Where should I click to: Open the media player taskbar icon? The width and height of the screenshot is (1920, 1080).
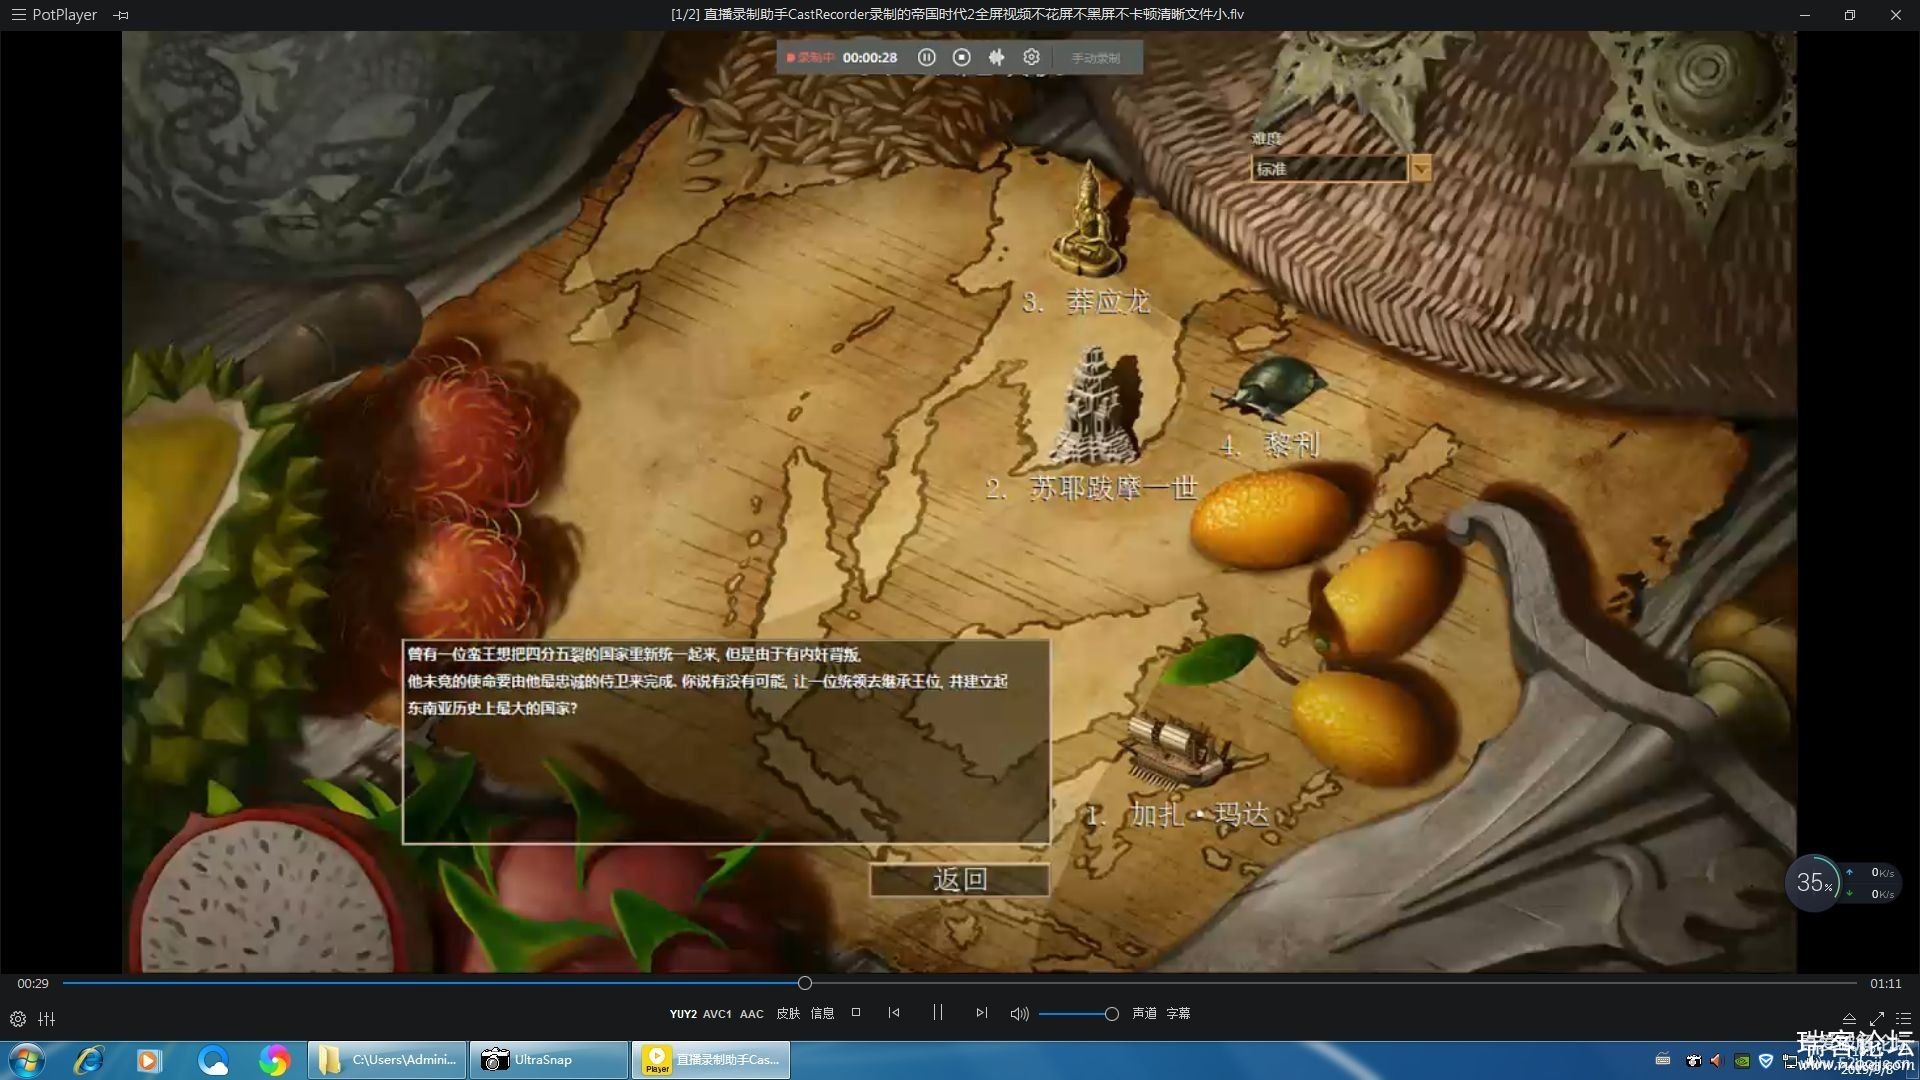tap(149, 1060)
